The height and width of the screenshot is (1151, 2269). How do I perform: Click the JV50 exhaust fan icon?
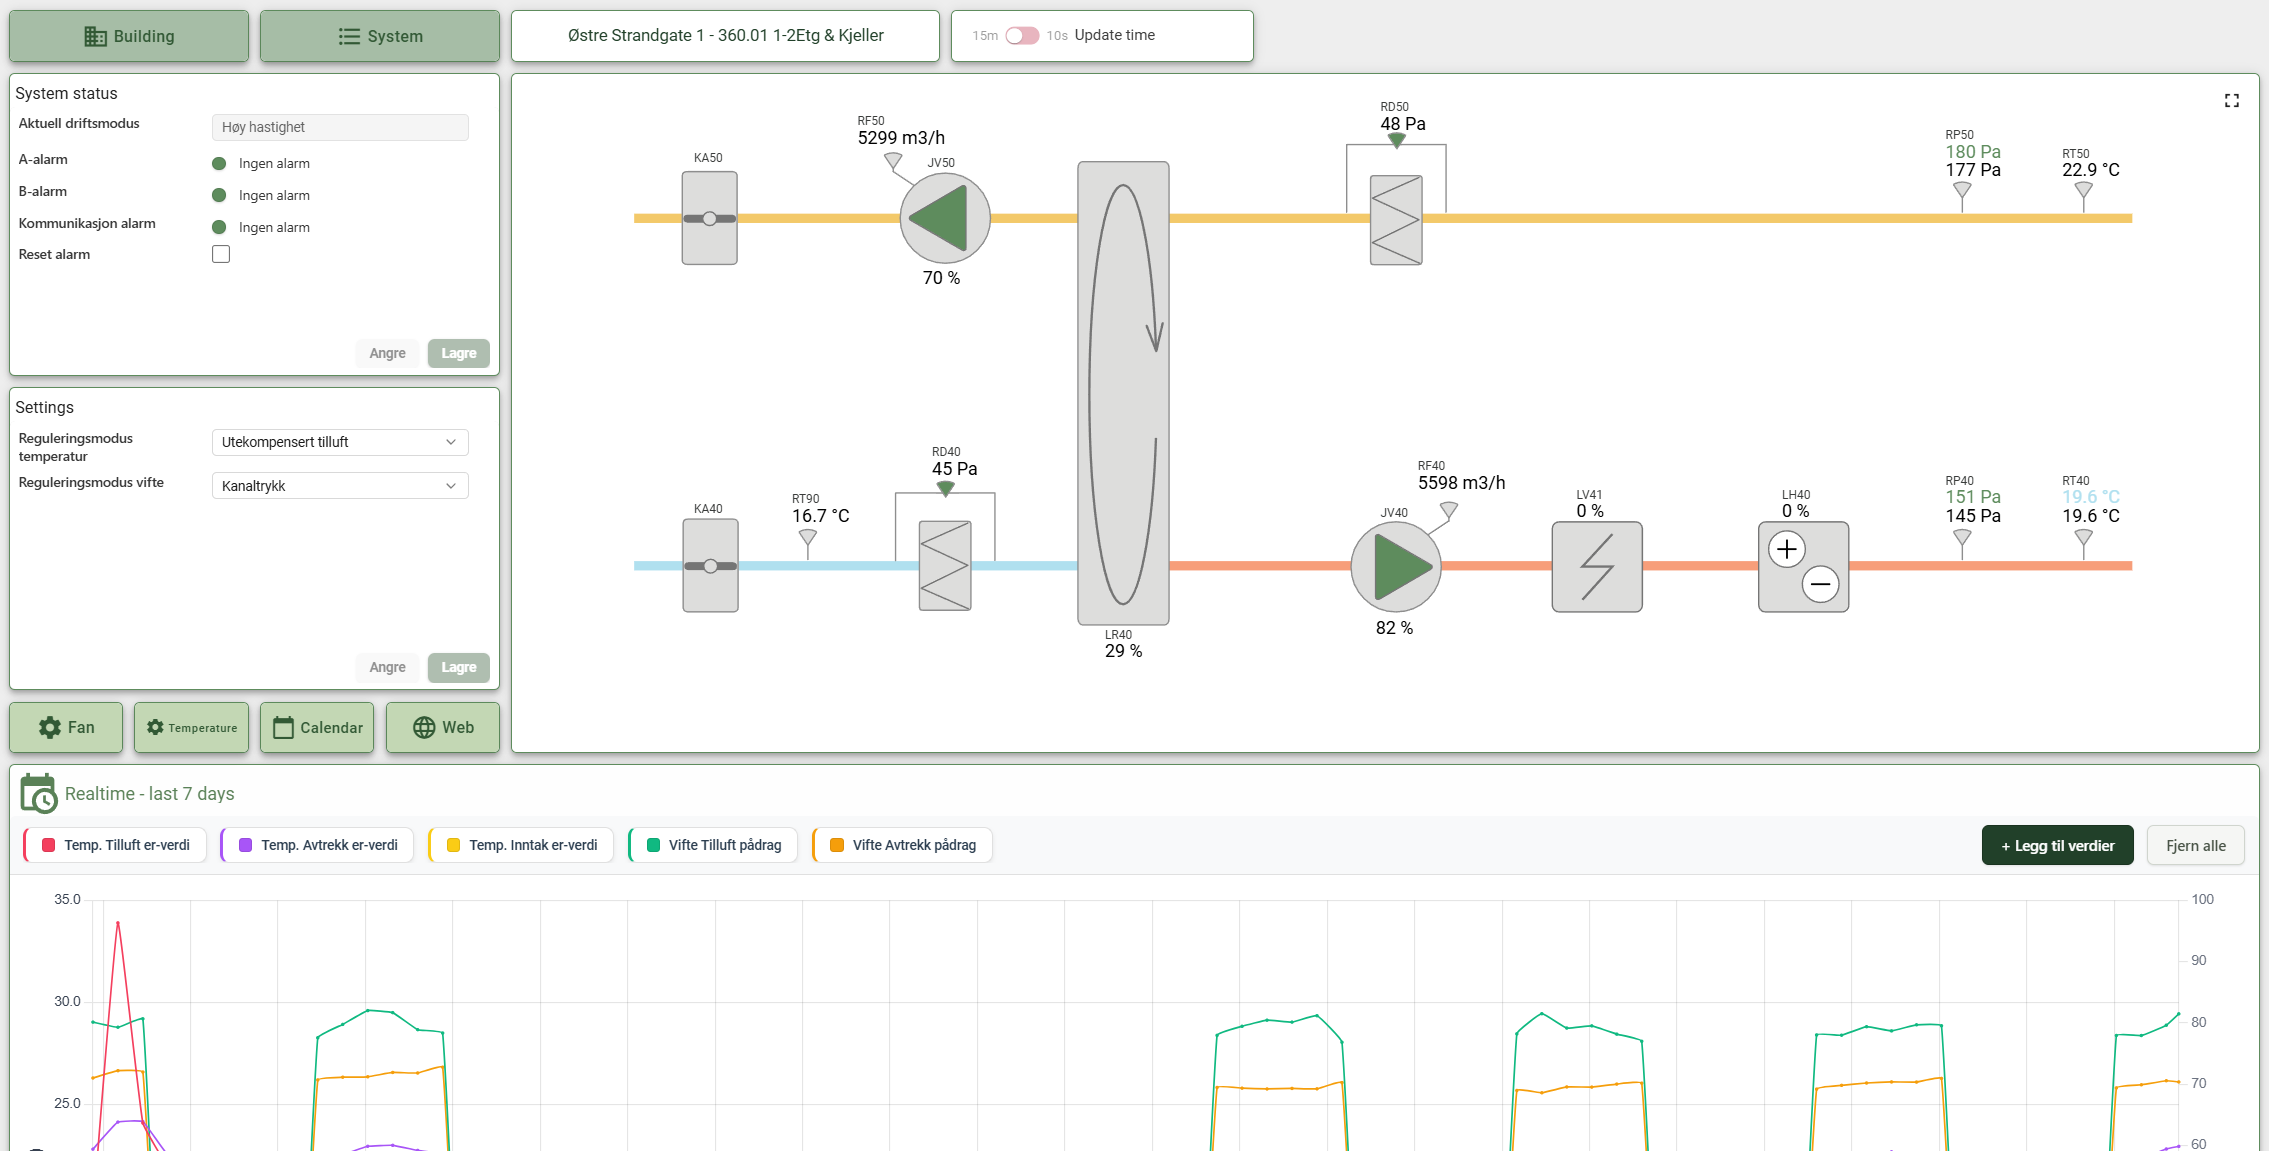pyautogui.click(x=945, y=218)
